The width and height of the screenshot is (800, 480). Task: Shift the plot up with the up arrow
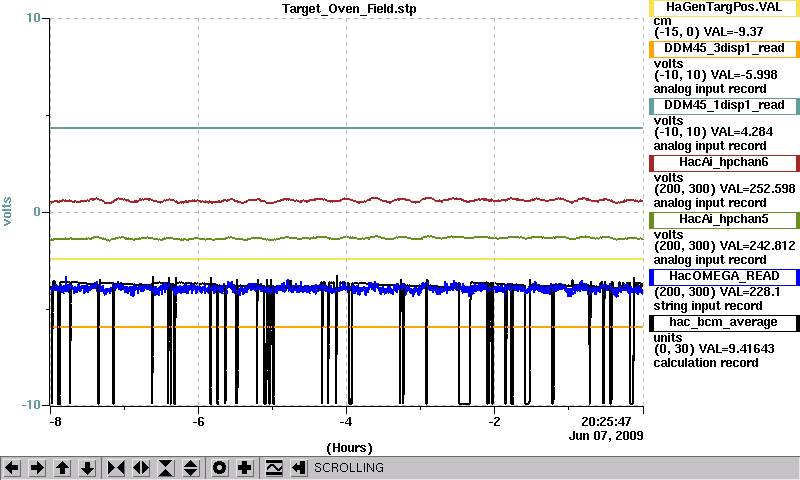click(62, 468)
